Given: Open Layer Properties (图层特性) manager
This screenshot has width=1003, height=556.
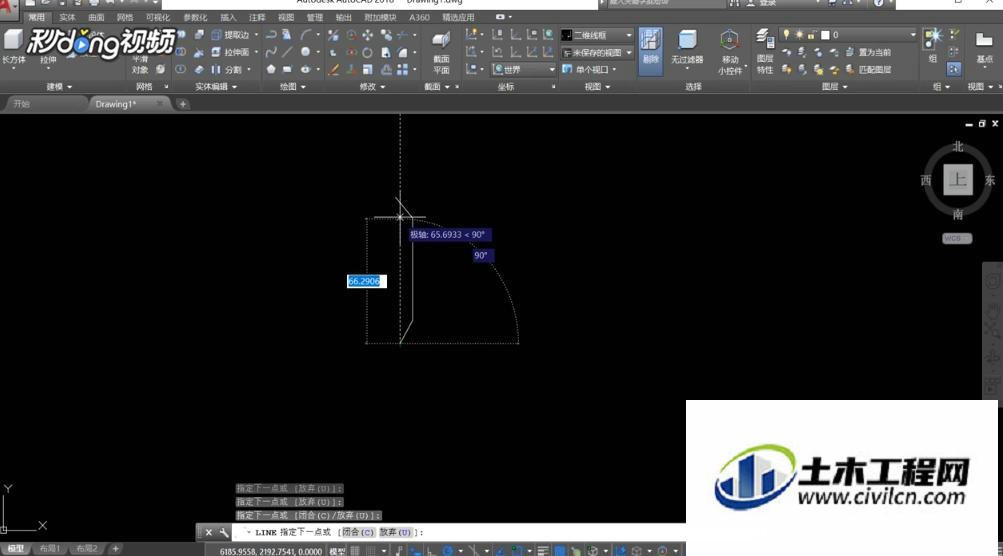Looking at the screenshot, I should point(765,51).
